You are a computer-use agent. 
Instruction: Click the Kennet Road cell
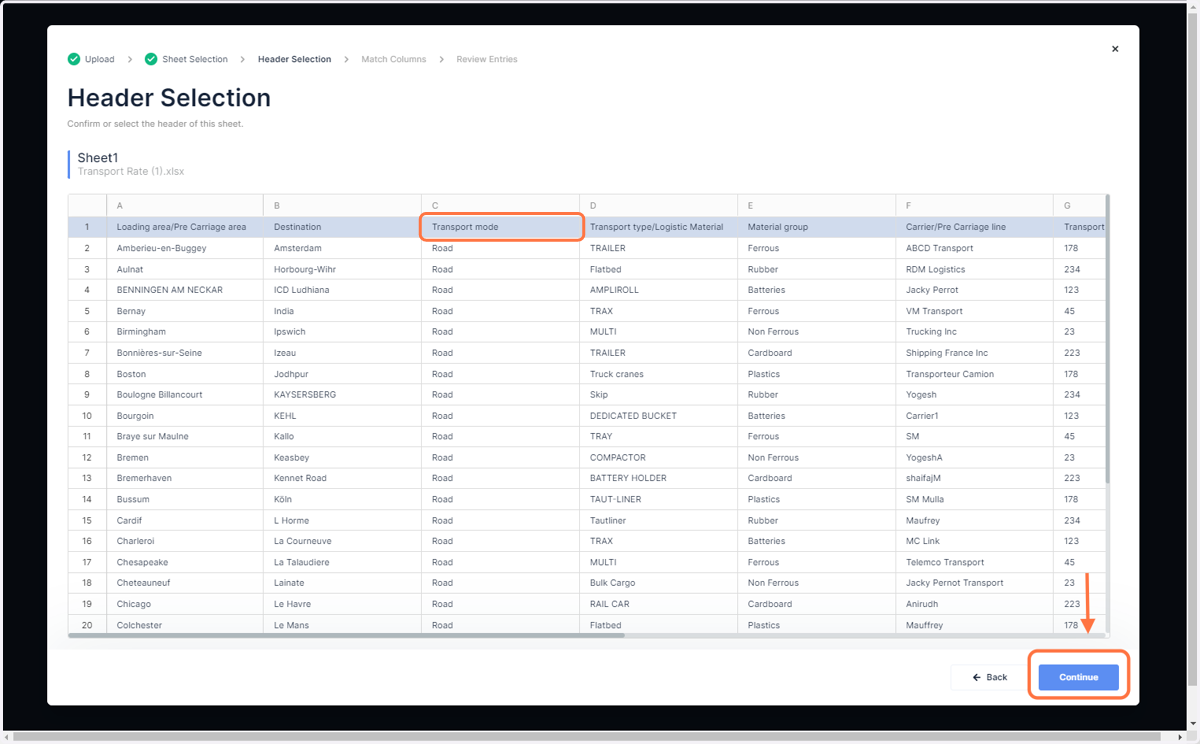[342, 478]
